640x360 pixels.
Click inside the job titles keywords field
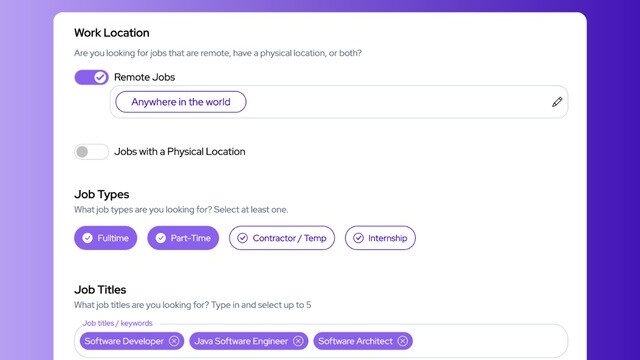(488, 341)
